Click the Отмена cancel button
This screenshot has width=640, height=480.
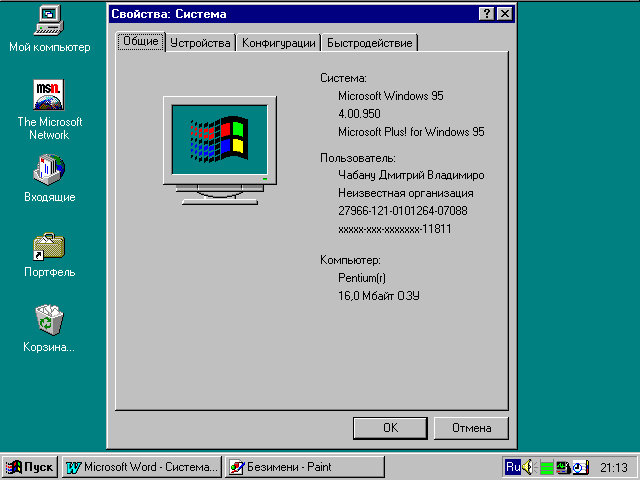pos(471,428)
